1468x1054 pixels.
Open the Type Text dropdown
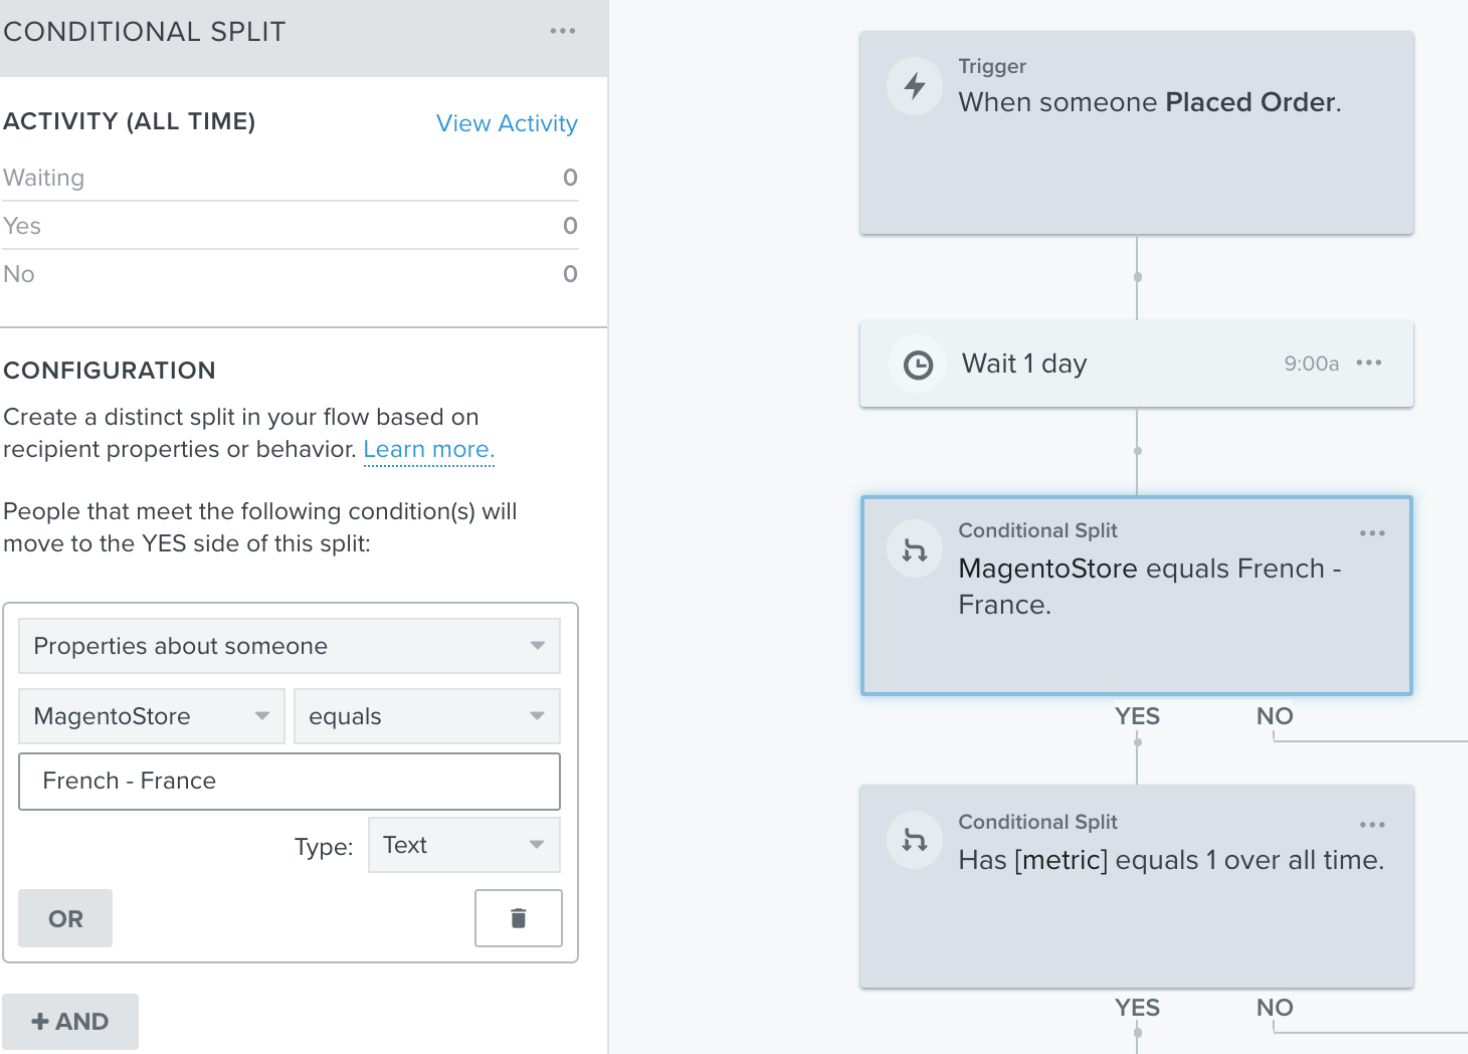[464, 845]
